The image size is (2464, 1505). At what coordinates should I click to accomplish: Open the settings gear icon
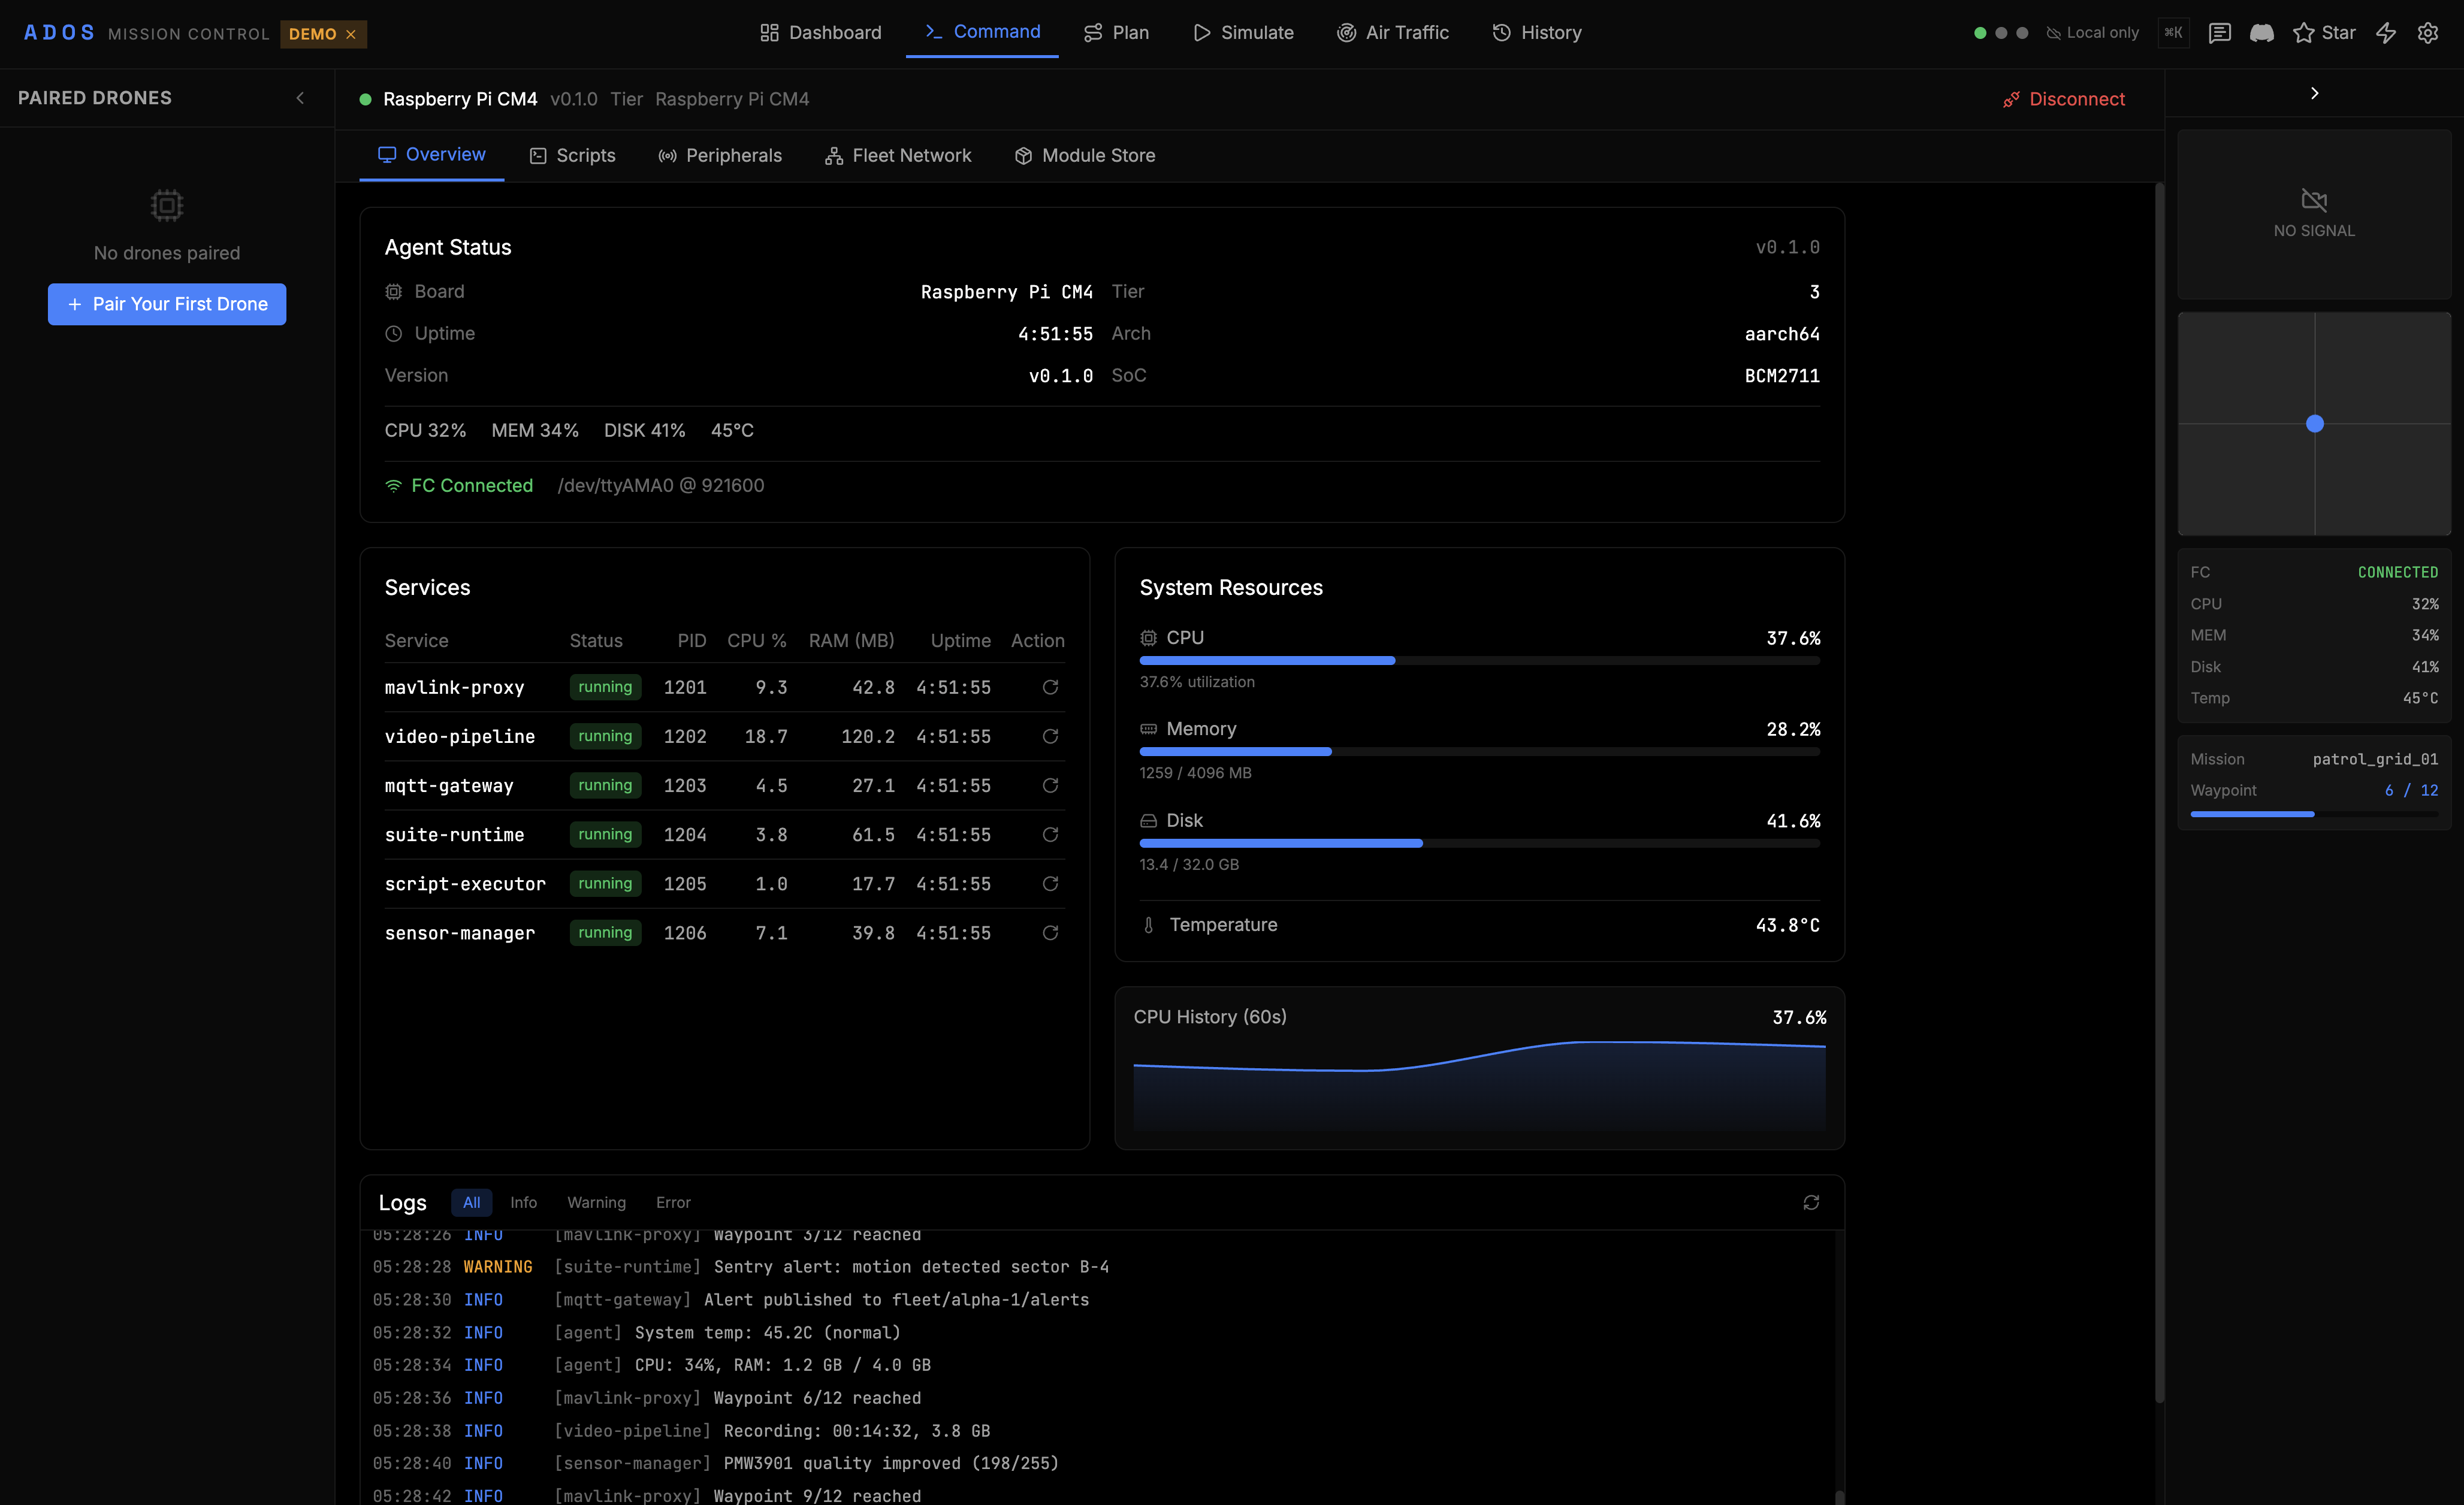point(2428,33)
